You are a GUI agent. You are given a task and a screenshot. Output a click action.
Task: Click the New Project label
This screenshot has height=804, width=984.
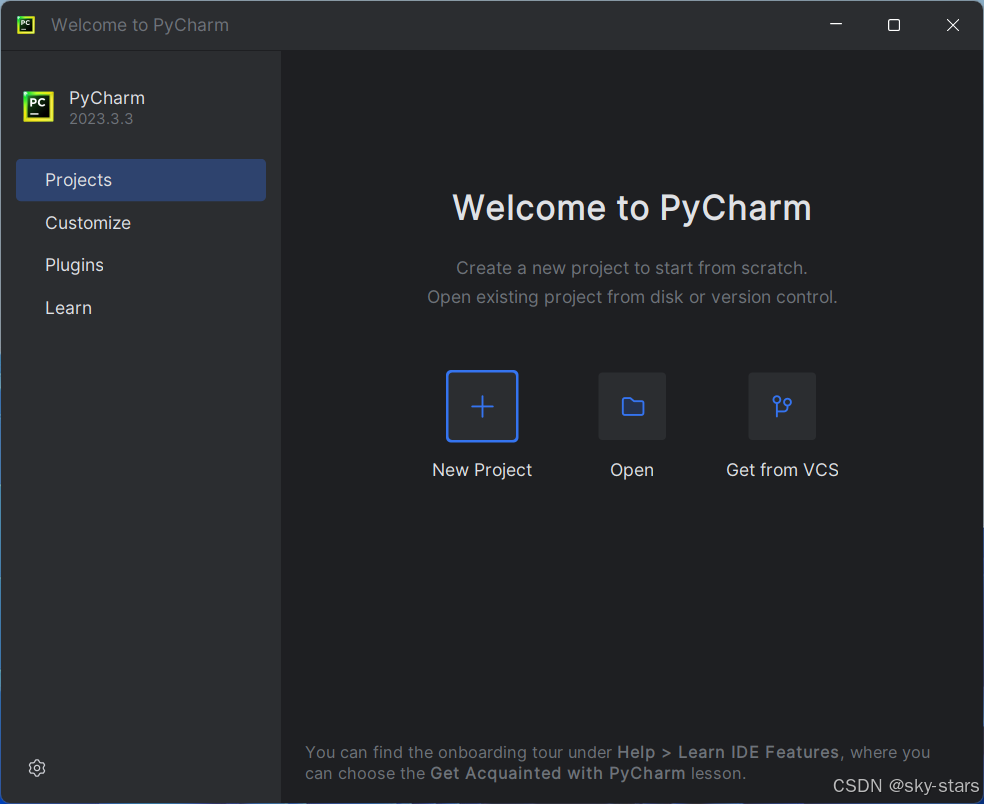coord(482,470)
